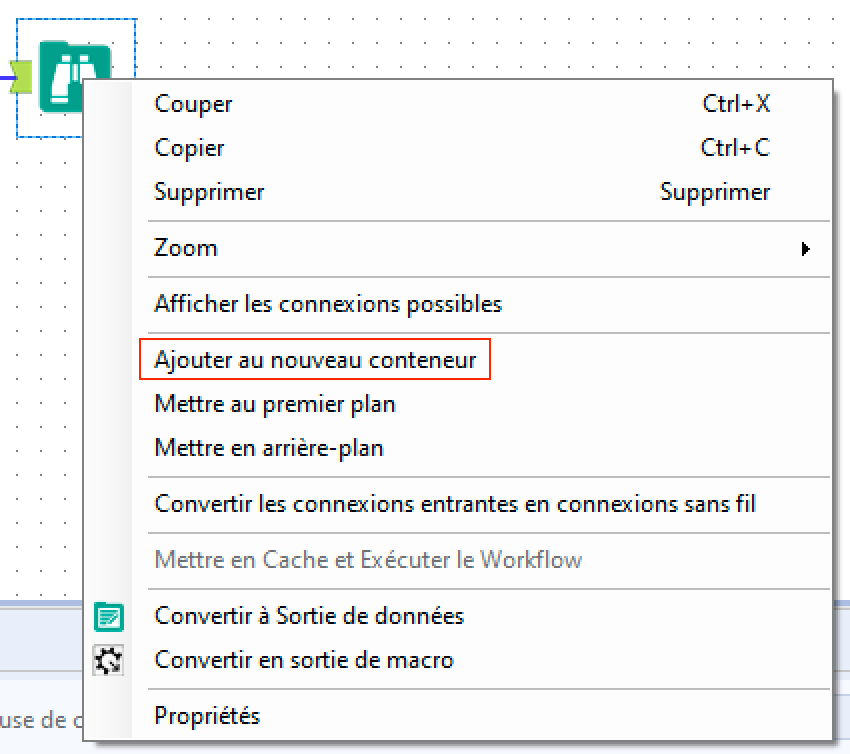Pick the Supprimer menu entry

tap(209, 192)
